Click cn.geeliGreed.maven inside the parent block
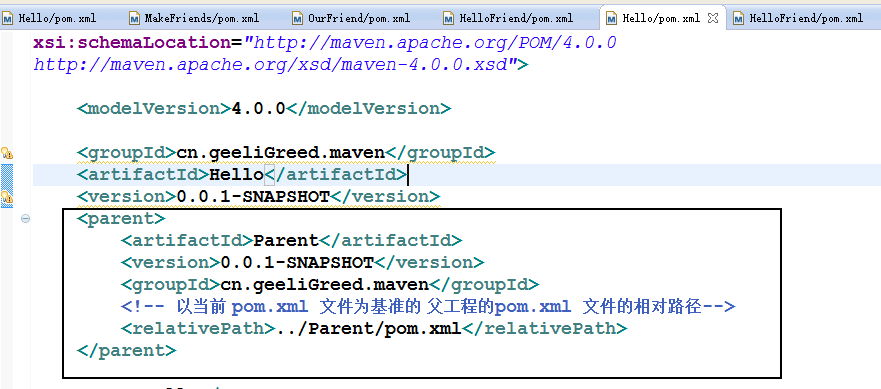 (x=324, y=284)
